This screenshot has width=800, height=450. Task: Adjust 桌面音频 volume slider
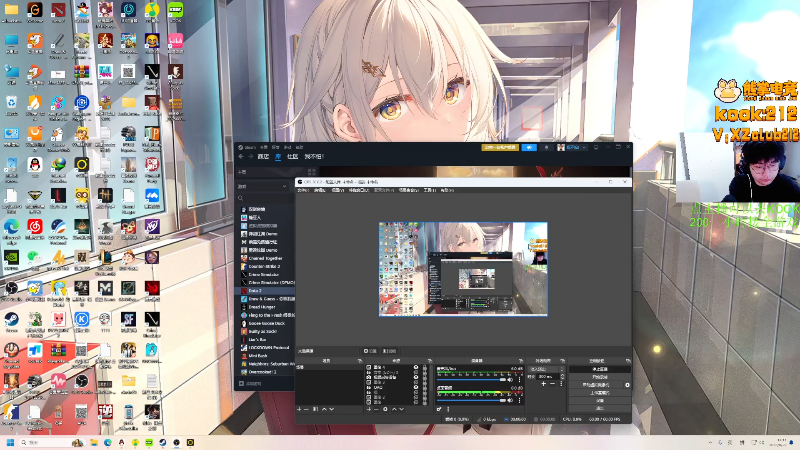click(471, 400)
